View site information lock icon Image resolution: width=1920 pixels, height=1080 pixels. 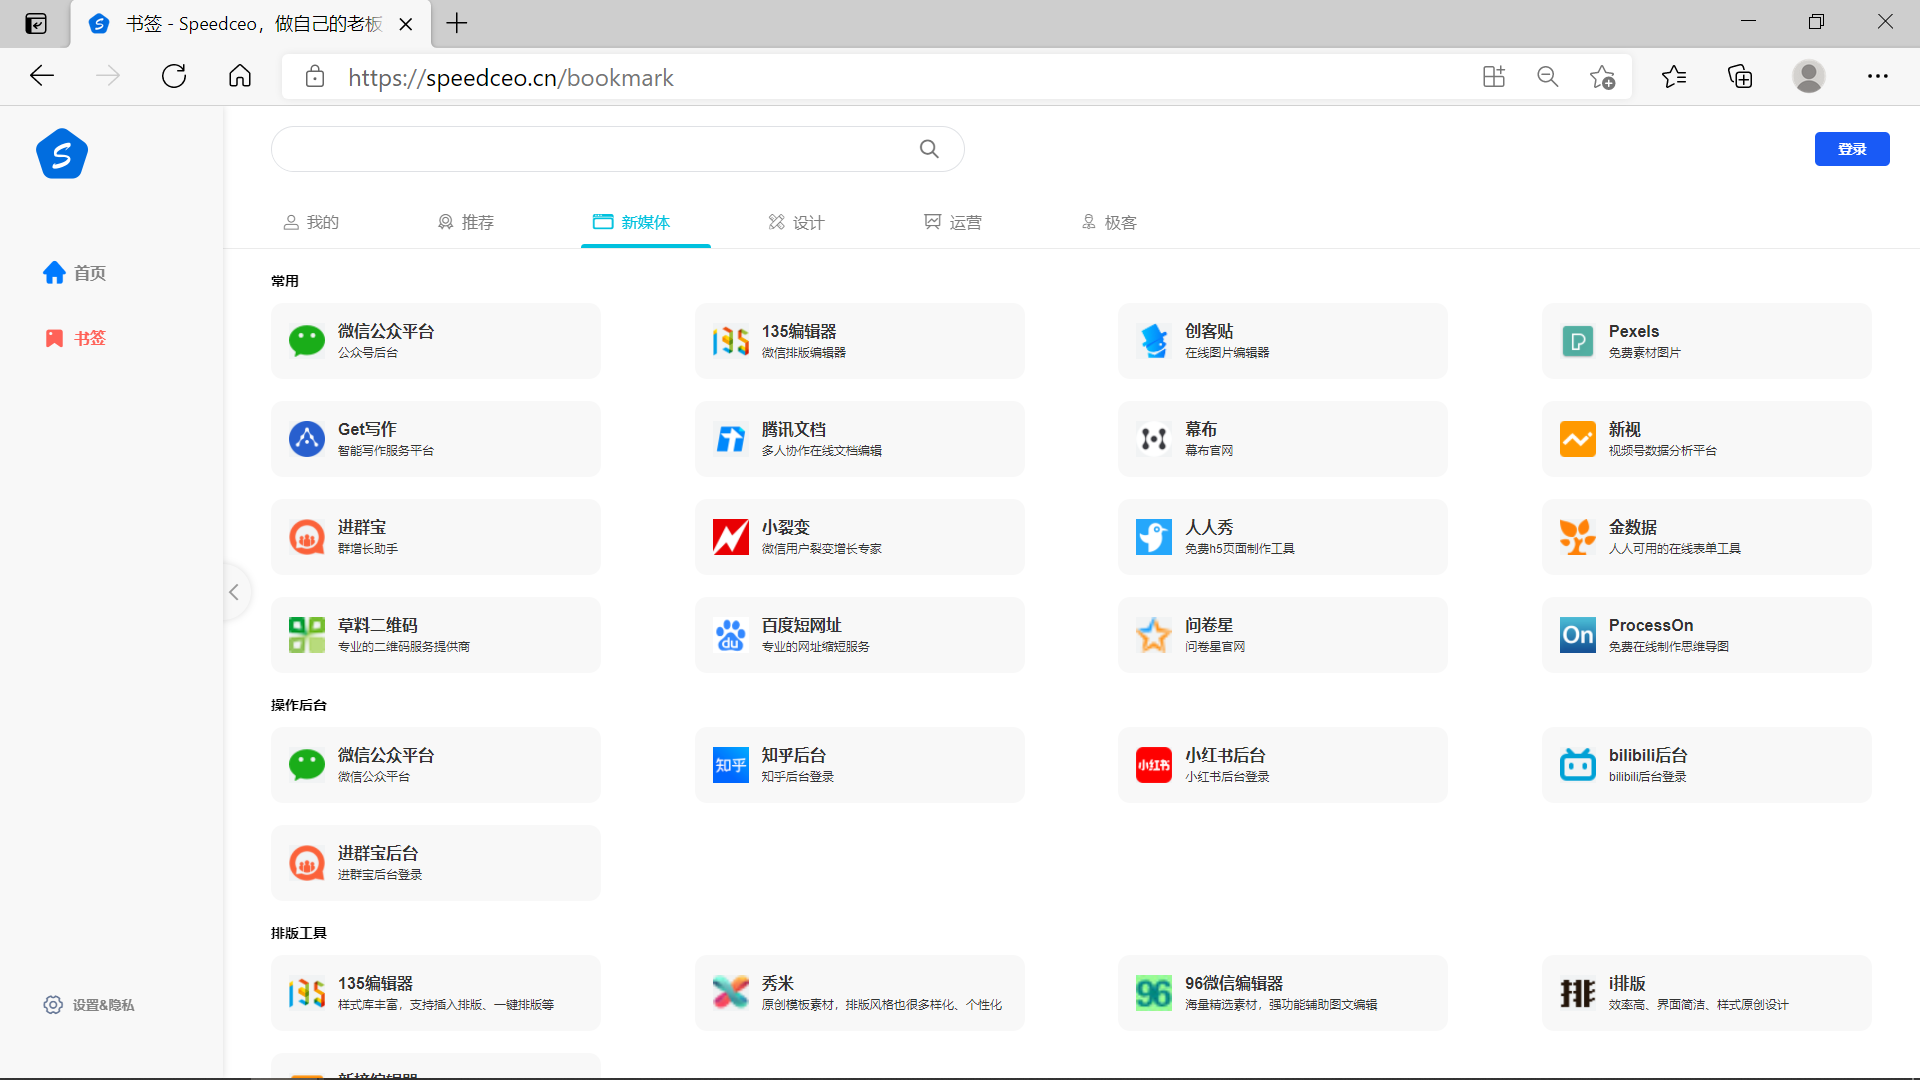click(315, 77)
